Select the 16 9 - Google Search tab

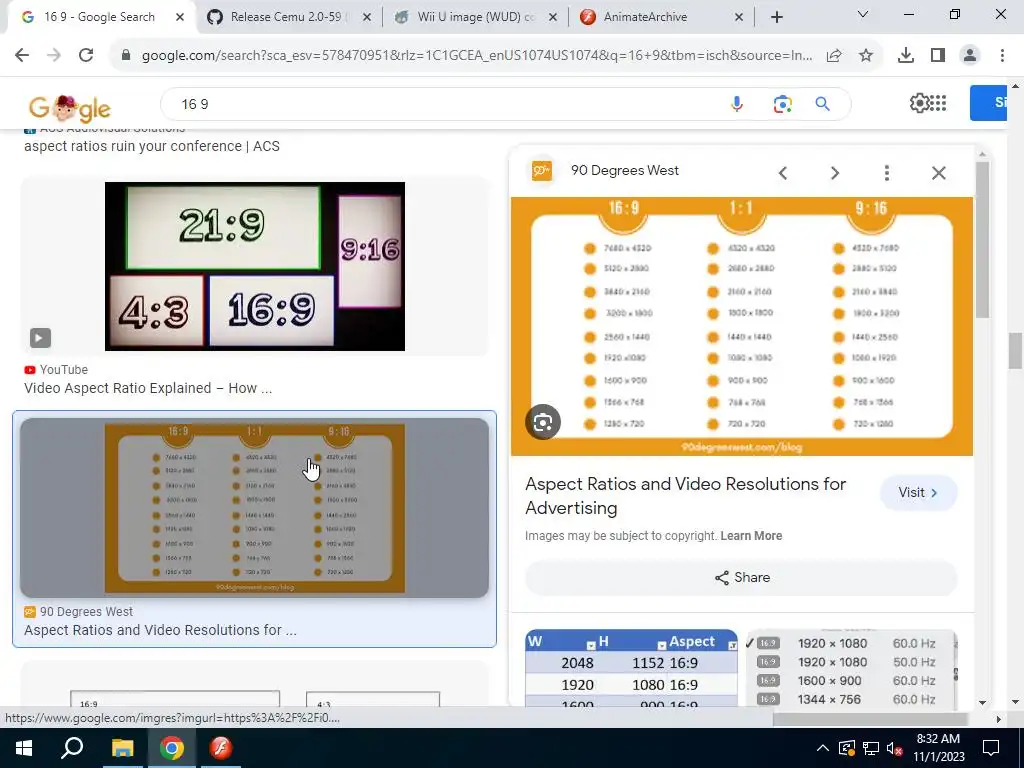point(99,17)
